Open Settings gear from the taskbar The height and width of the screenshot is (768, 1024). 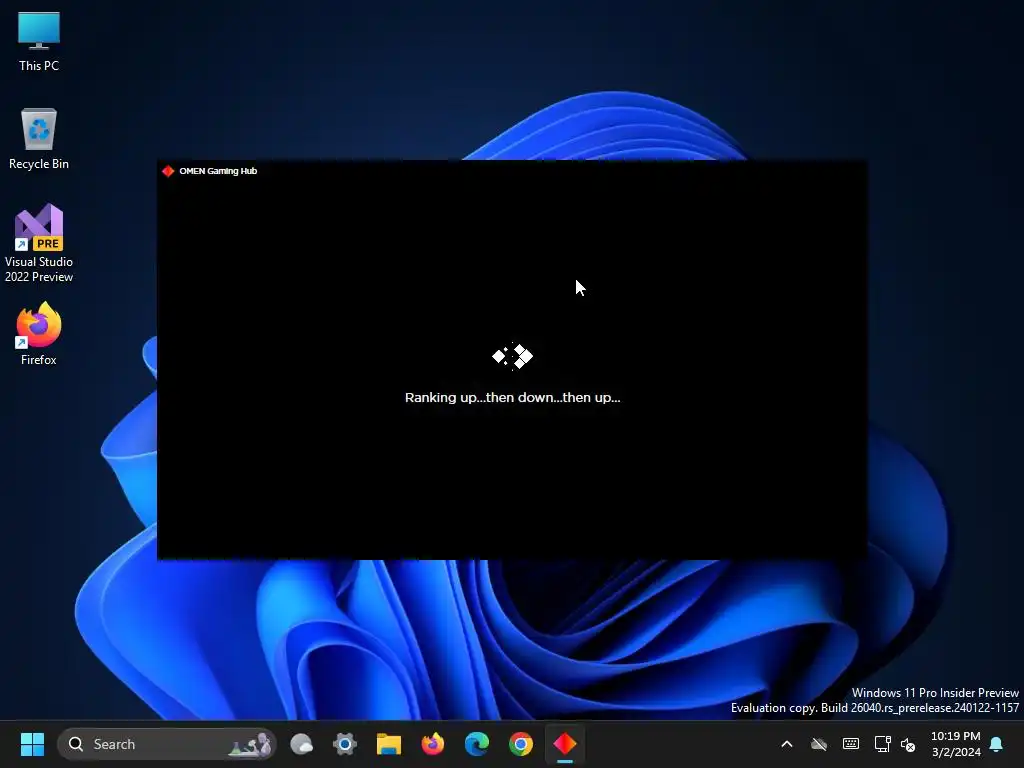tap(345, 744)
